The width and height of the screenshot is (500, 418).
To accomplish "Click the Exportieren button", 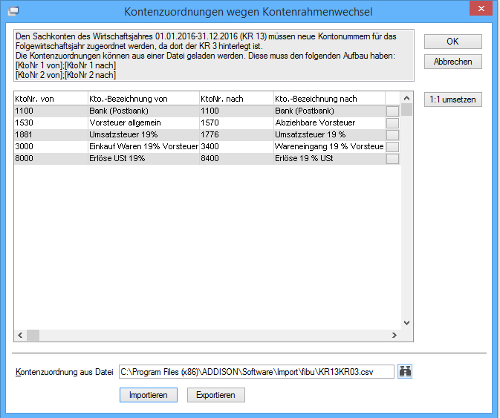I will tap(216, 395).
